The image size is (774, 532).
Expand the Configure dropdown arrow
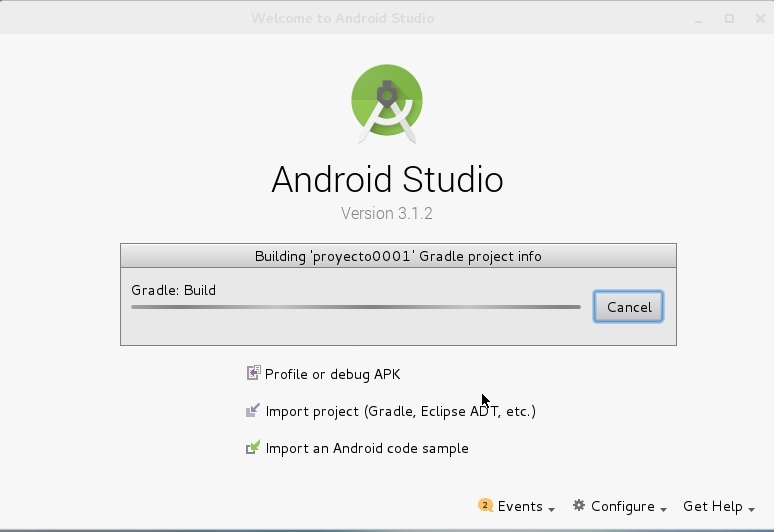(663, 509)
